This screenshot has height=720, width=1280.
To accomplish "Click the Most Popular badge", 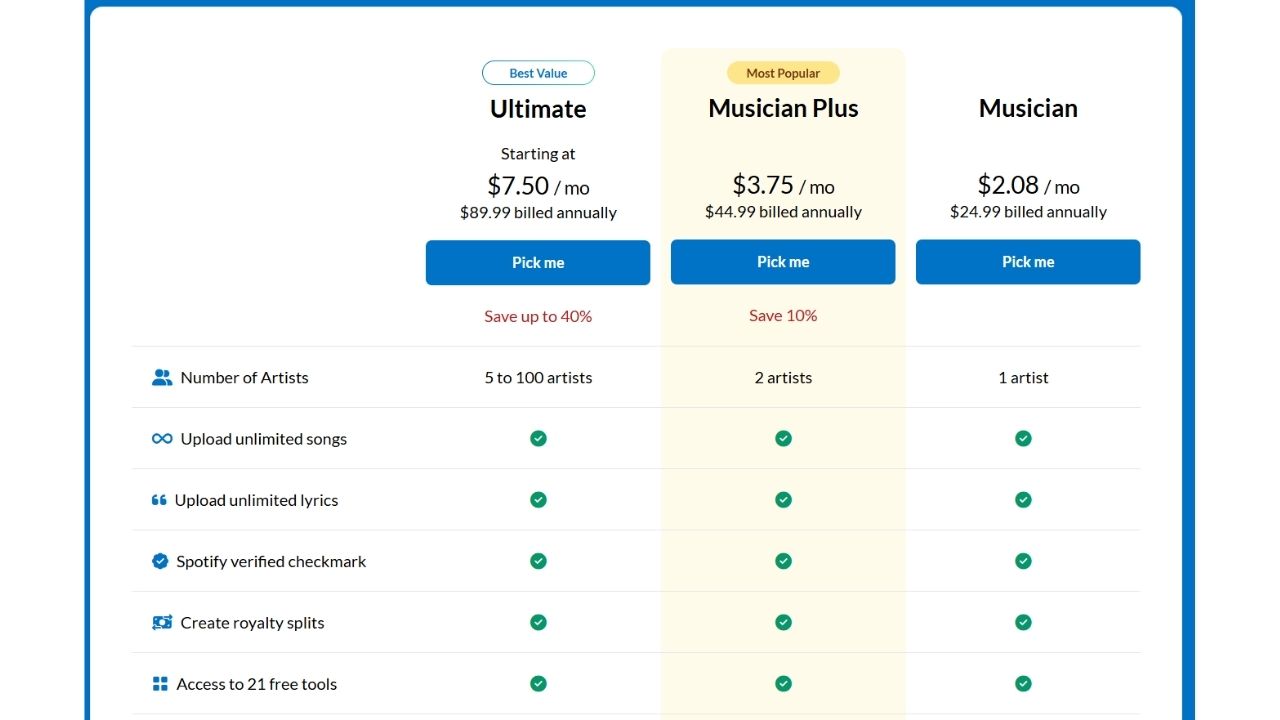I will [x=783, y=73].
